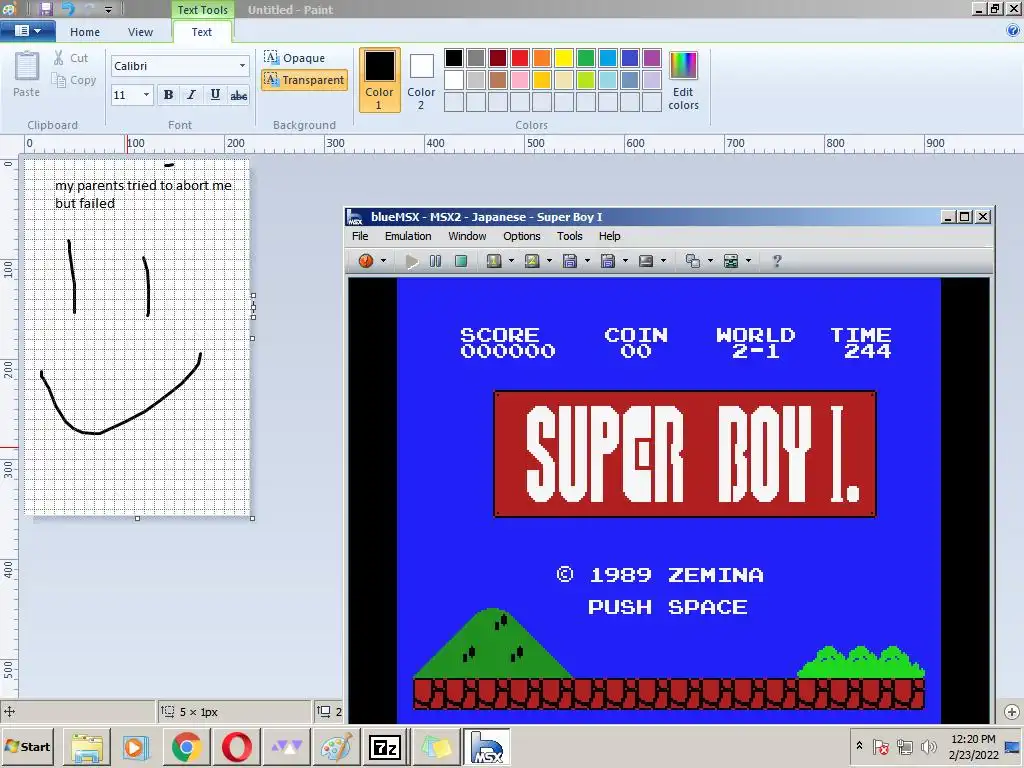Switch to the View ribbon tab
Screen dimensions: 1024x768
(x=140, y=32)
